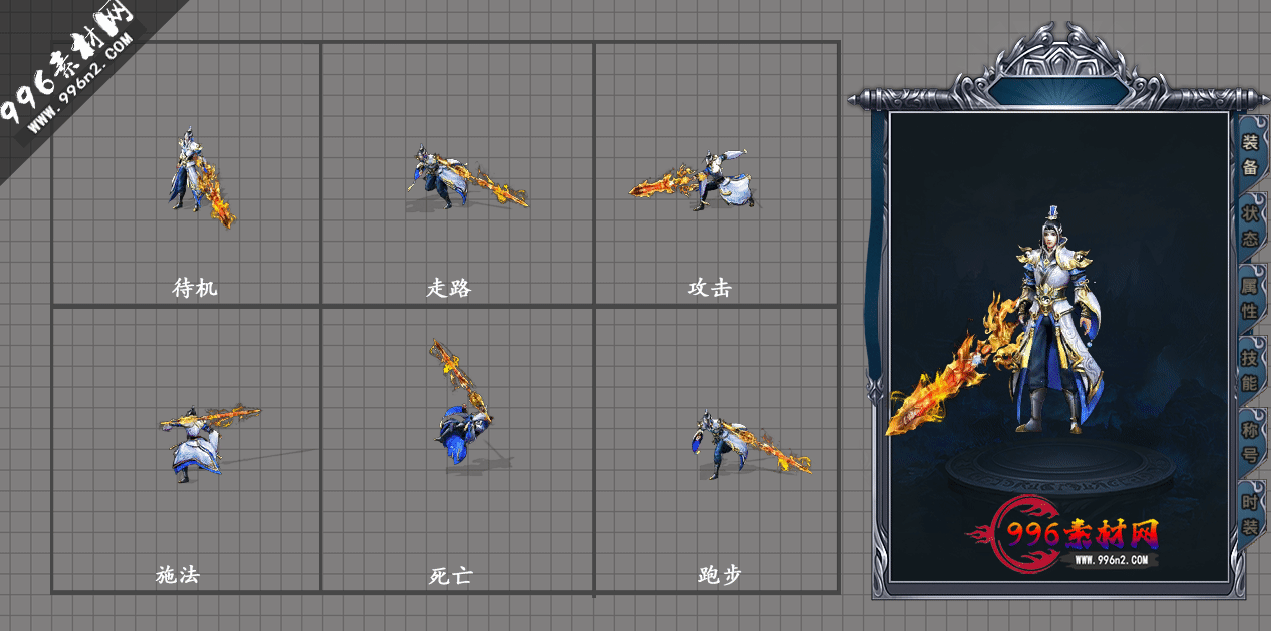
Task: Click the walking sprite above 走路
Action: click(467, 177)
